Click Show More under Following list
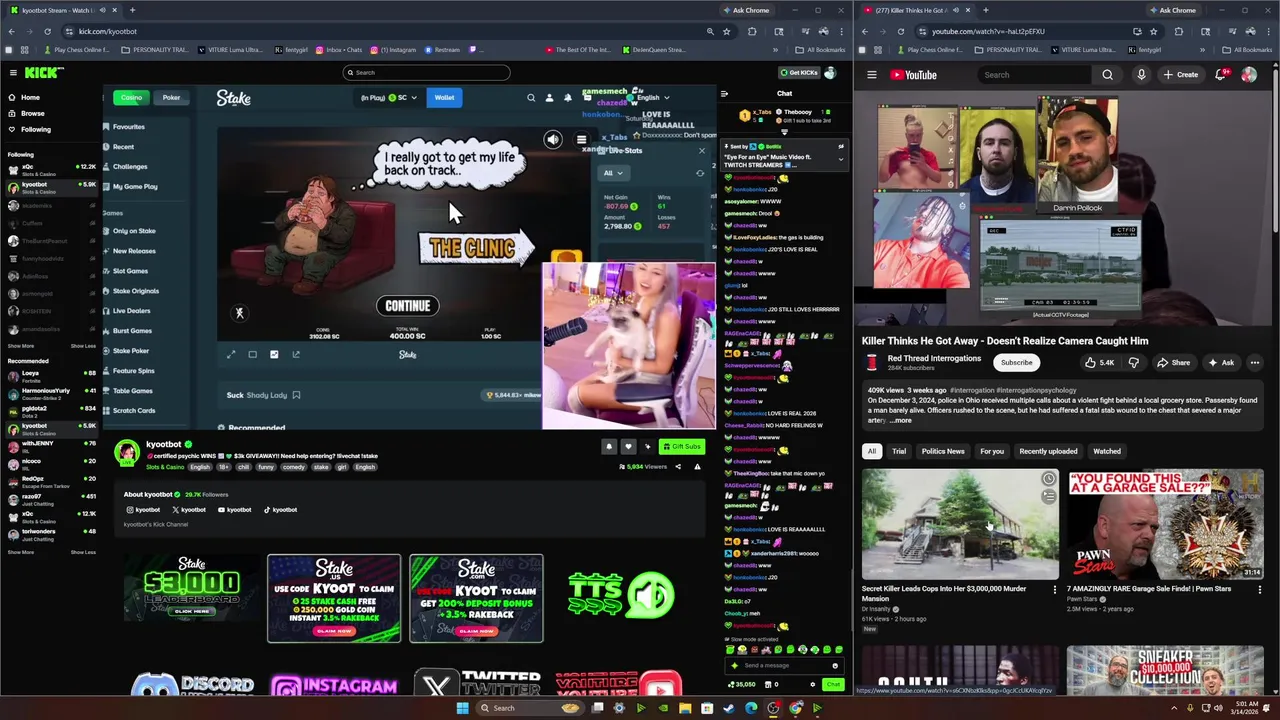The image size is (1280, 720). 21,346
